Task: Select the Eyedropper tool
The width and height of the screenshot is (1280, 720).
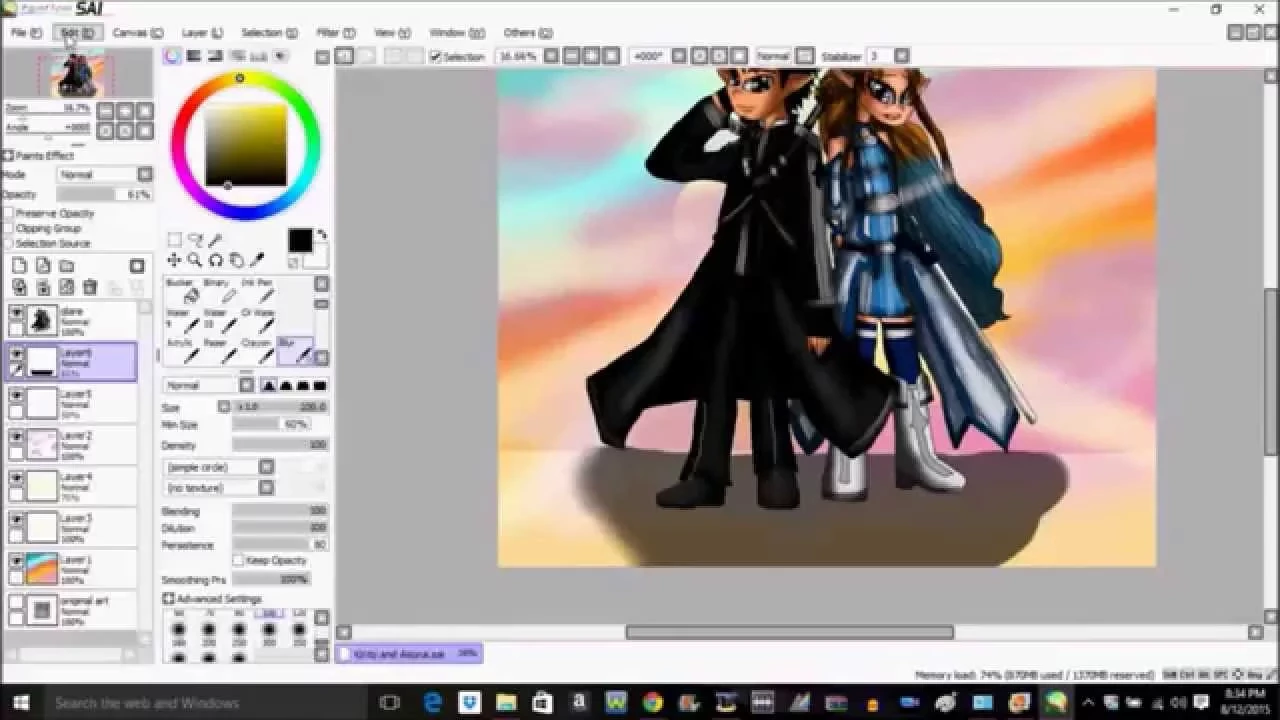Action: [x=257, y=260]
